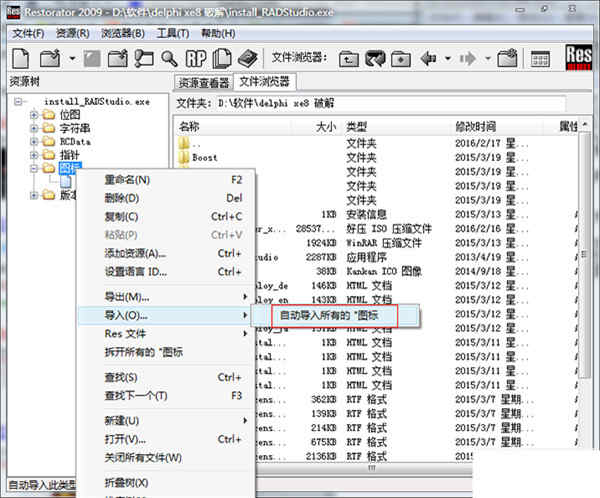The height and width of the screenshot is (498, 600).
Task: Click the list view layout icon
Action: pos(540,59)
